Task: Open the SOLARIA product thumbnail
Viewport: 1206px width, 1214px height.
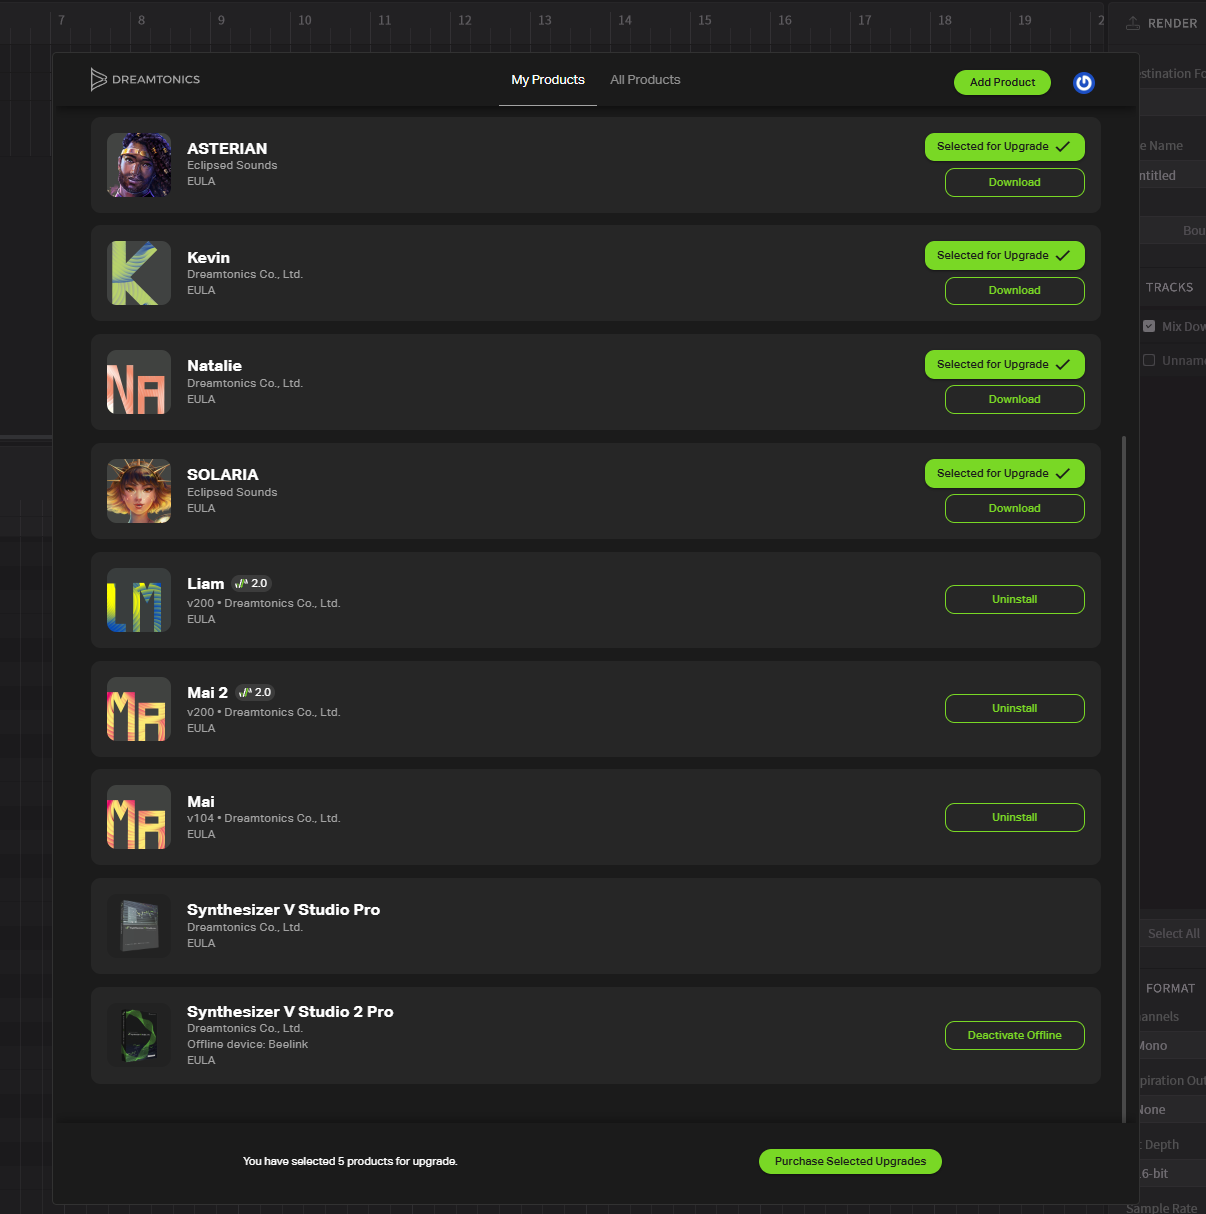Action: point(139,491)
